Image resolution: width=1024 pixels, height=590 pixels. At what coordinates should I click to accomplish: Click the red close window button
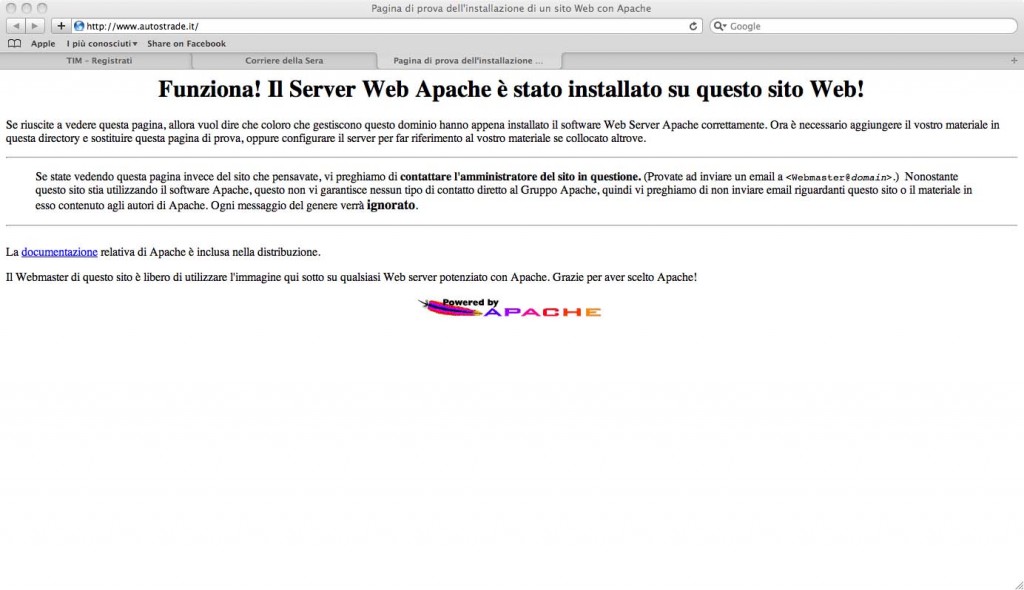11,8
